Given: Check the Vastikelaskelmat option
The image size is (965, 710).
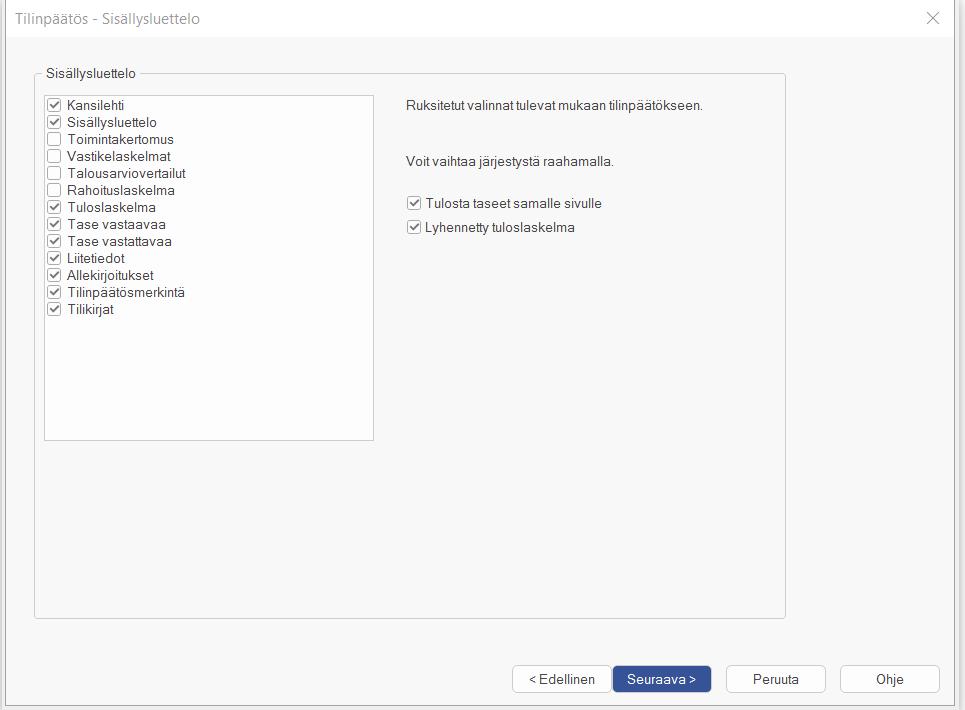Looking at the screenshot, I should 55,156.
